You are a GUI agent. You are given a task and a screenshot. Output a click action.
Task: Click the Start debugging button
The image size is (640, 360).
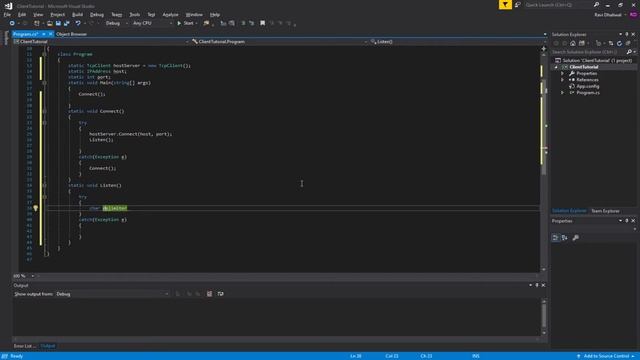[185, 23]
